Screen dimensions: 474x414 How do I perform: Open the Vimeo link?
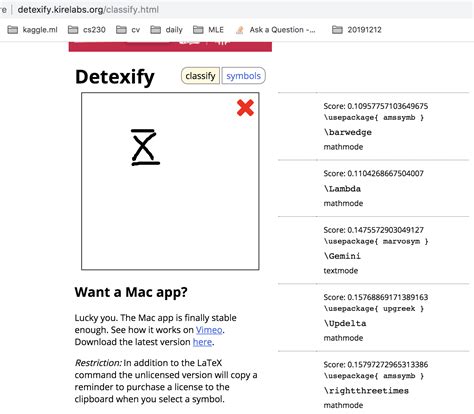click(209, 330)
